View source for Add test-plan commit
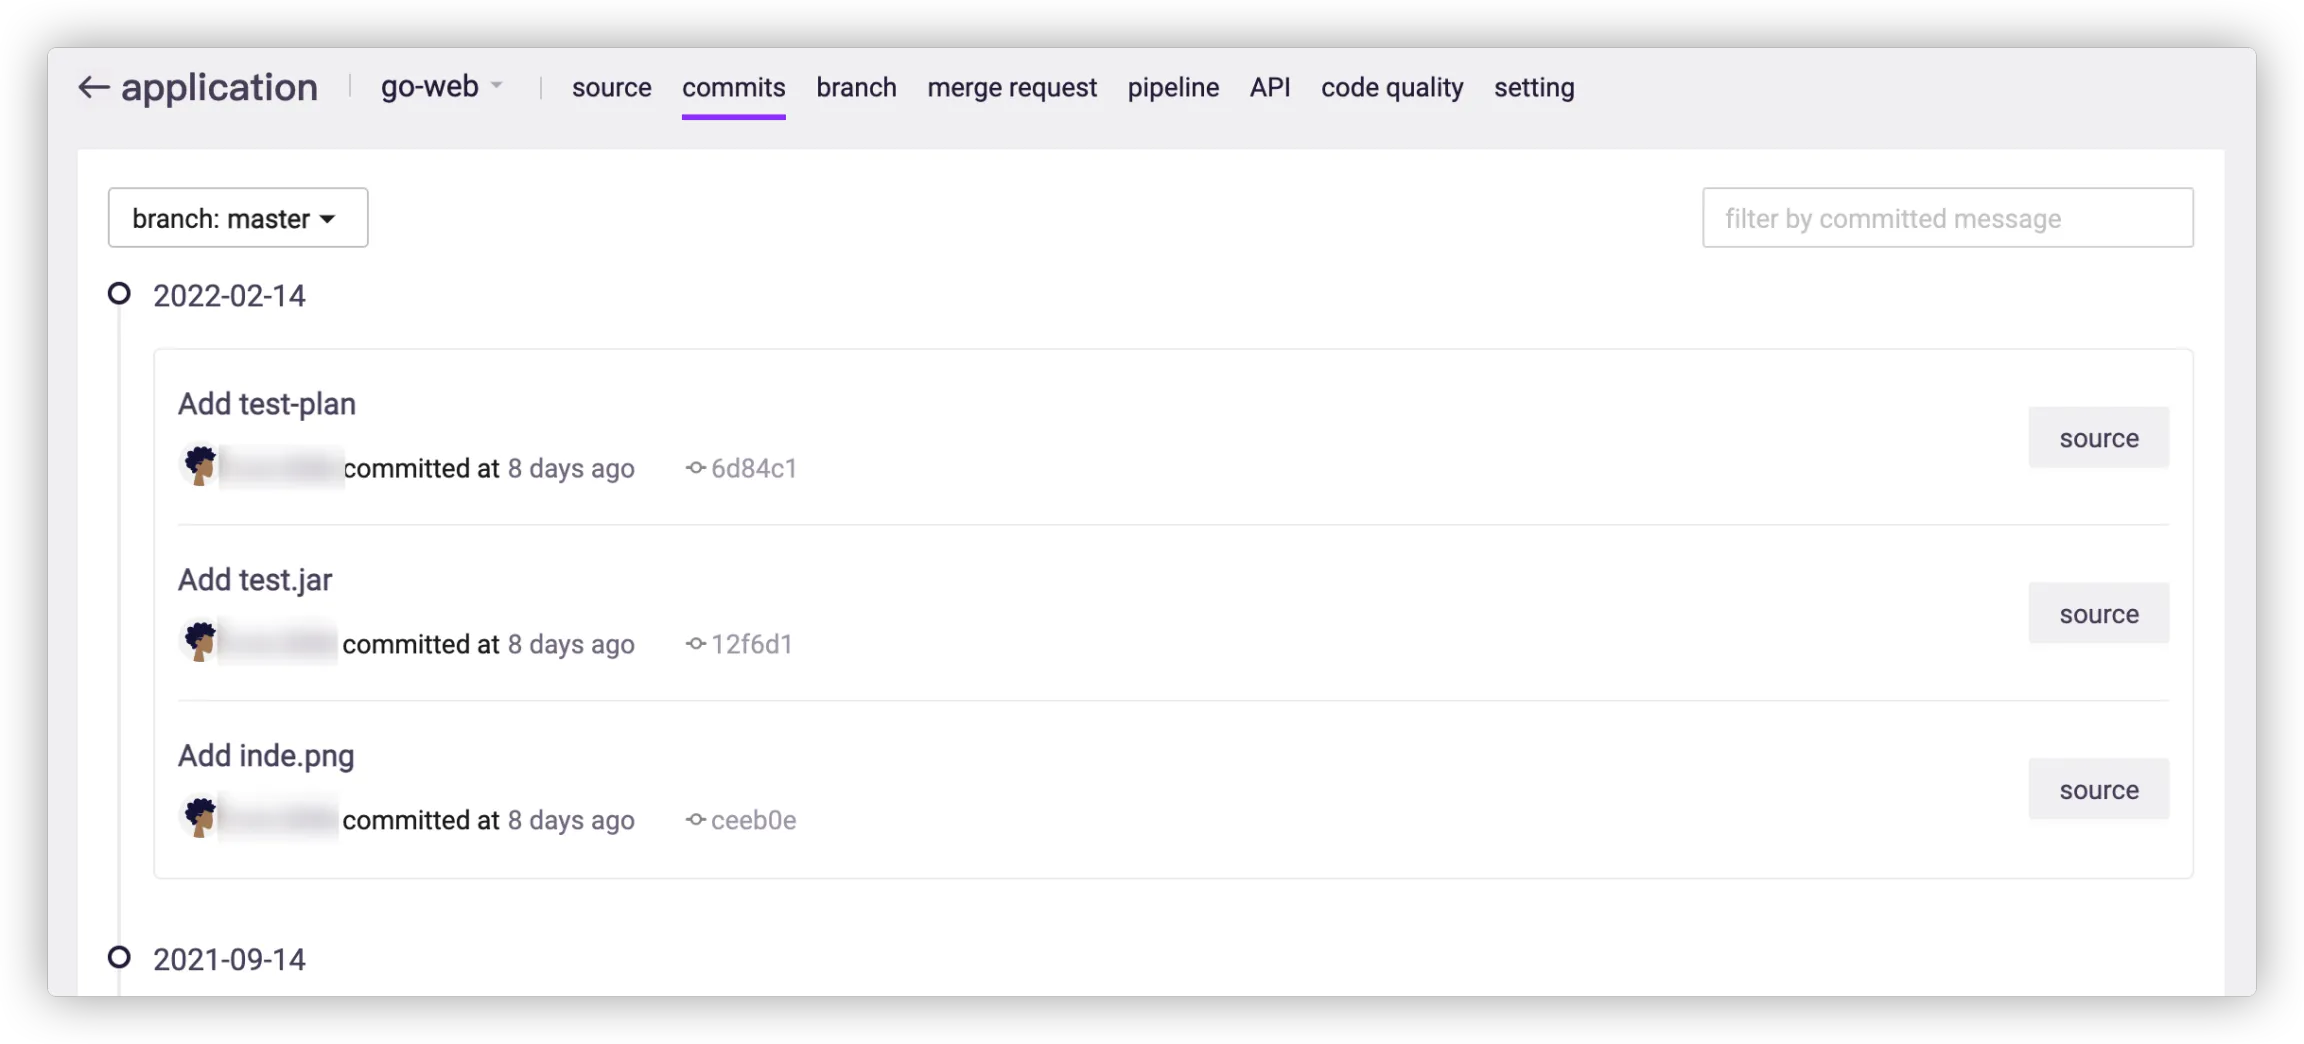This screenshot has width=2304, height=1044. 2098,438
